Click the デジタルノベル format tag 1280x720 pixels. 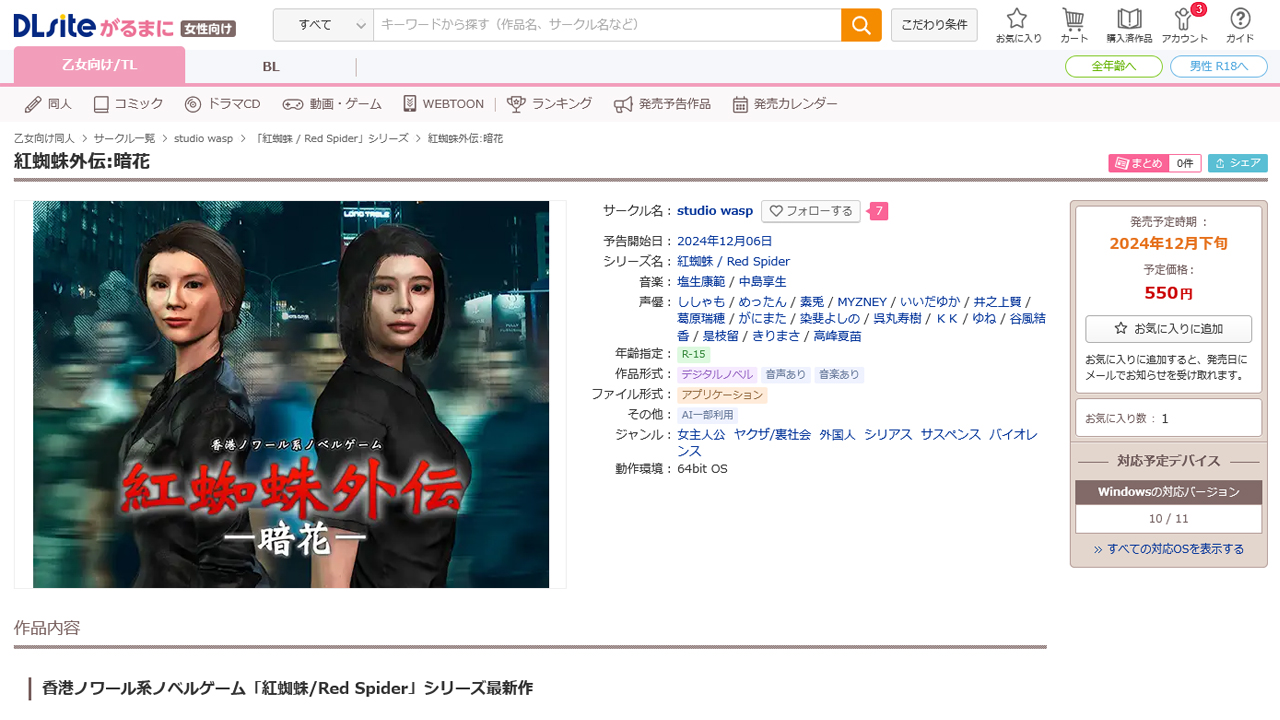pos(717,375)
